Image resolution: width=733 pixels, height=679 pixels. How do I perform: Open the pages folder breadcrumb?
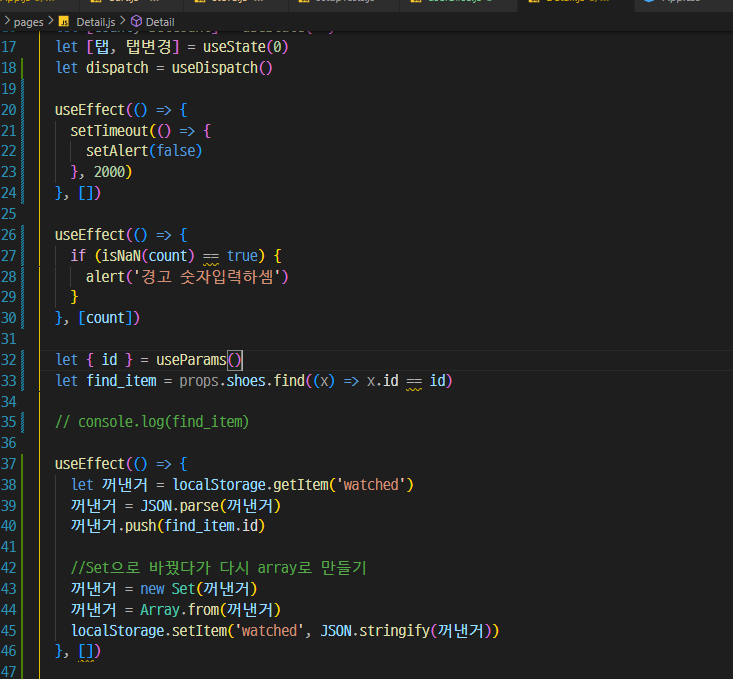pyautogui.click(x=29, y=22)
